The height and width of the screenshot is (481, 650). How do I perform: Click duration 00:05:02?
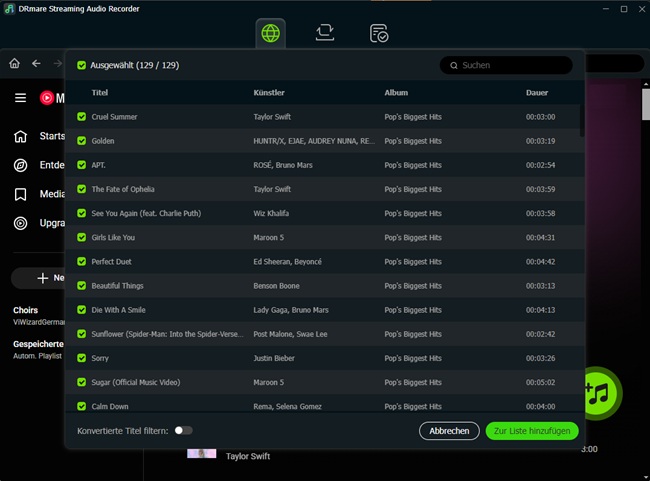click(x=540, y=382)
